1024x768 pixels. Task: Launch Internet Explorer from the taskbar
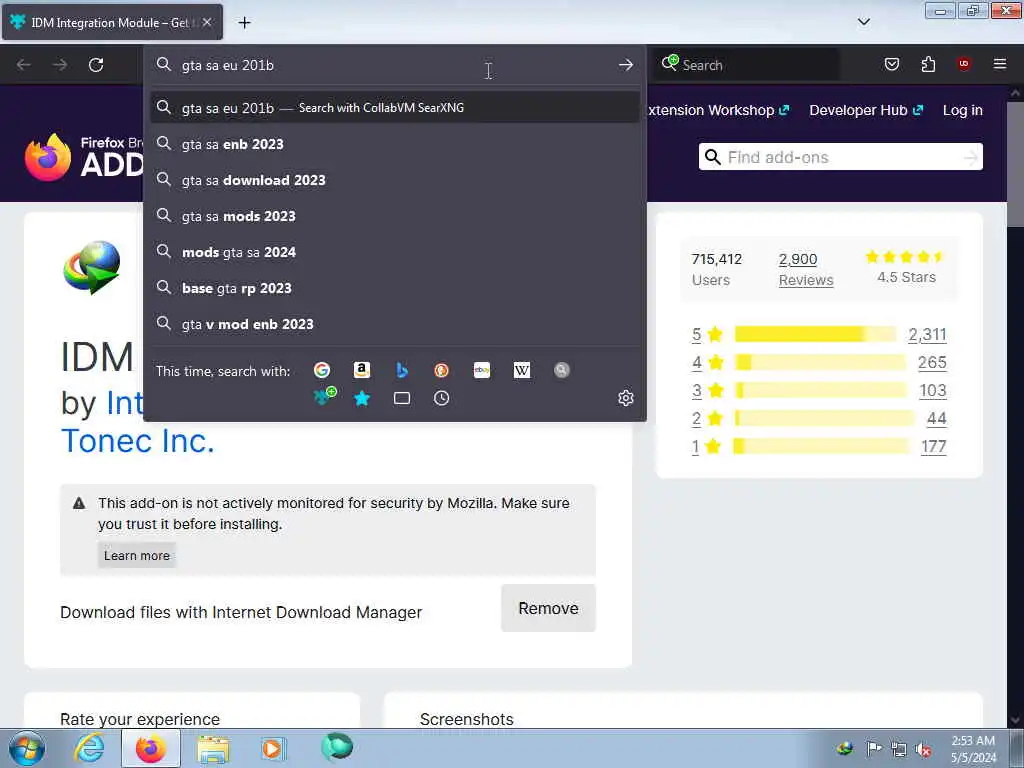(x=89, y=748)
